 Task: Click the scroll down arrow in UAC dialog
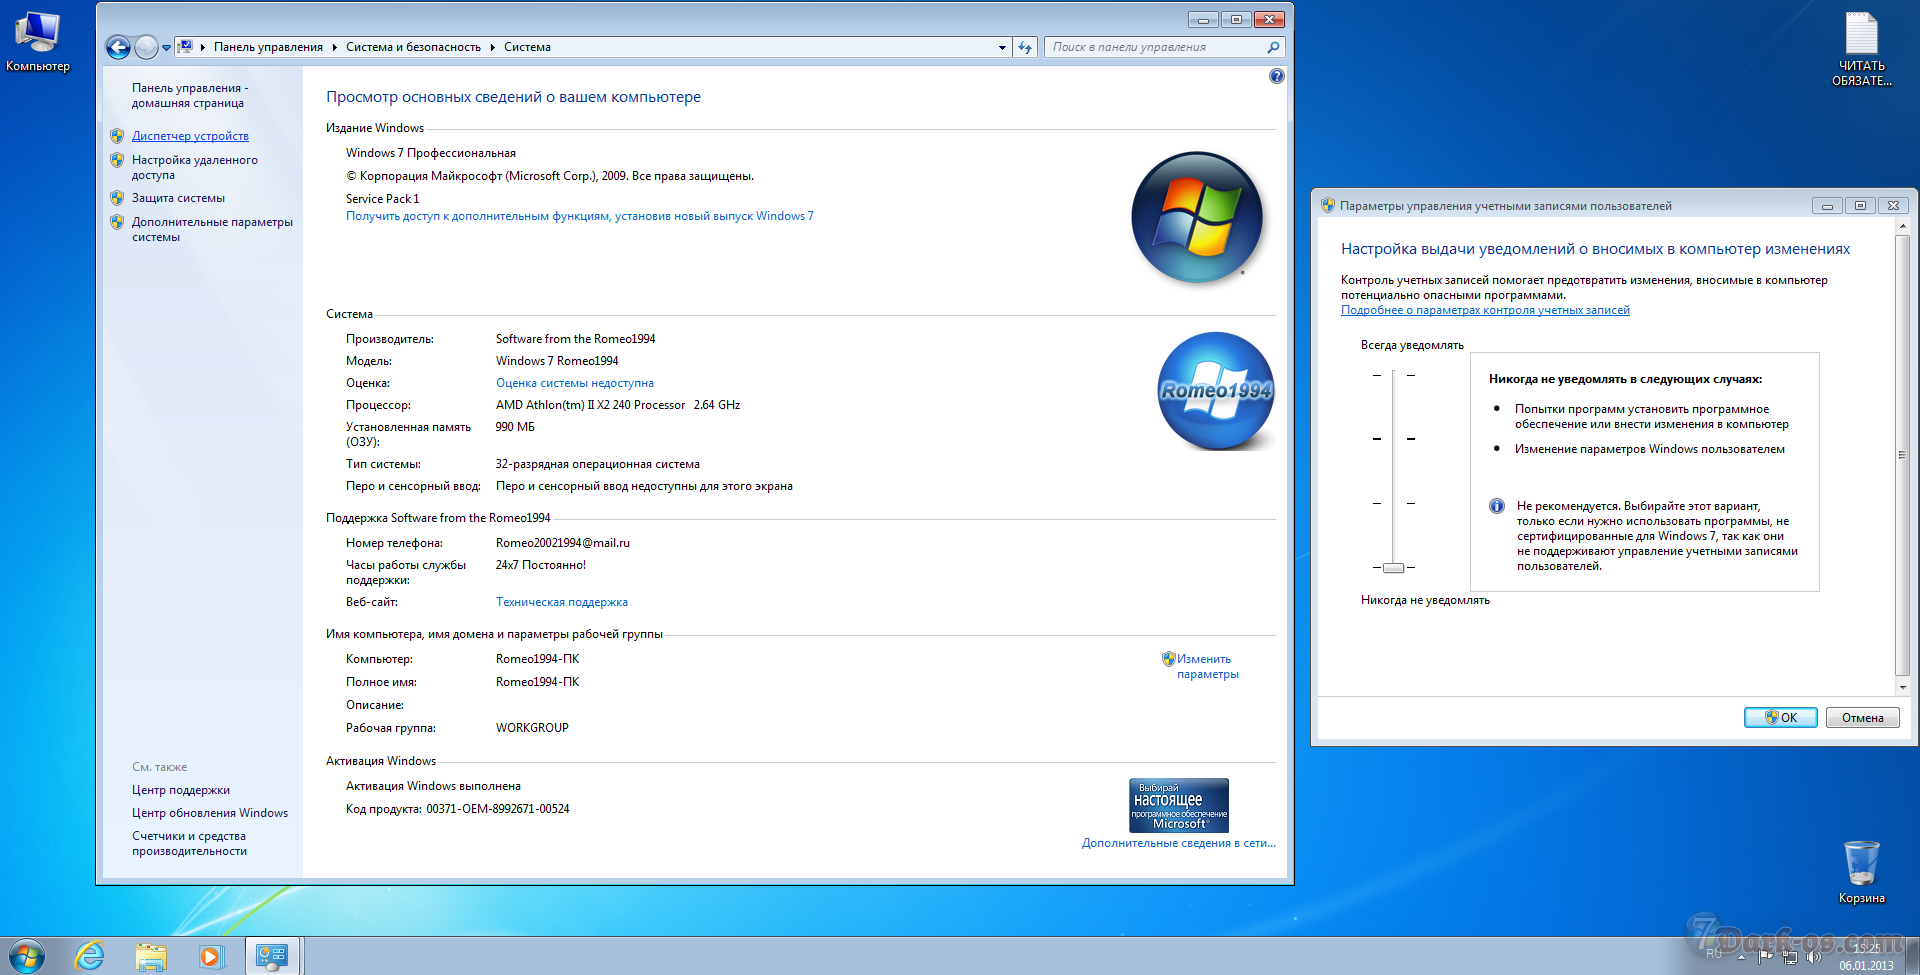coord(1902,688)
